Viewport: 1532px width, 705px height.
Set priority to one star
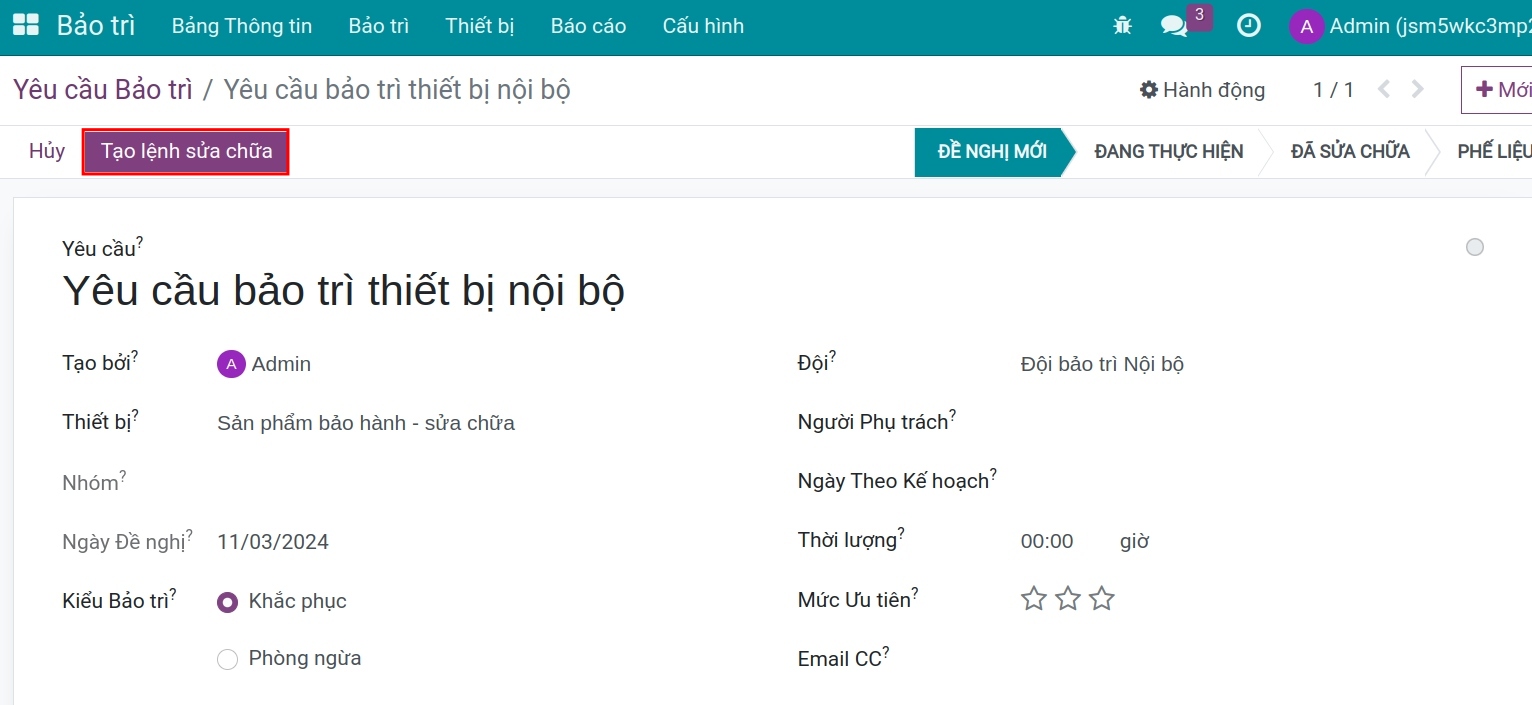click(1034, 599)
